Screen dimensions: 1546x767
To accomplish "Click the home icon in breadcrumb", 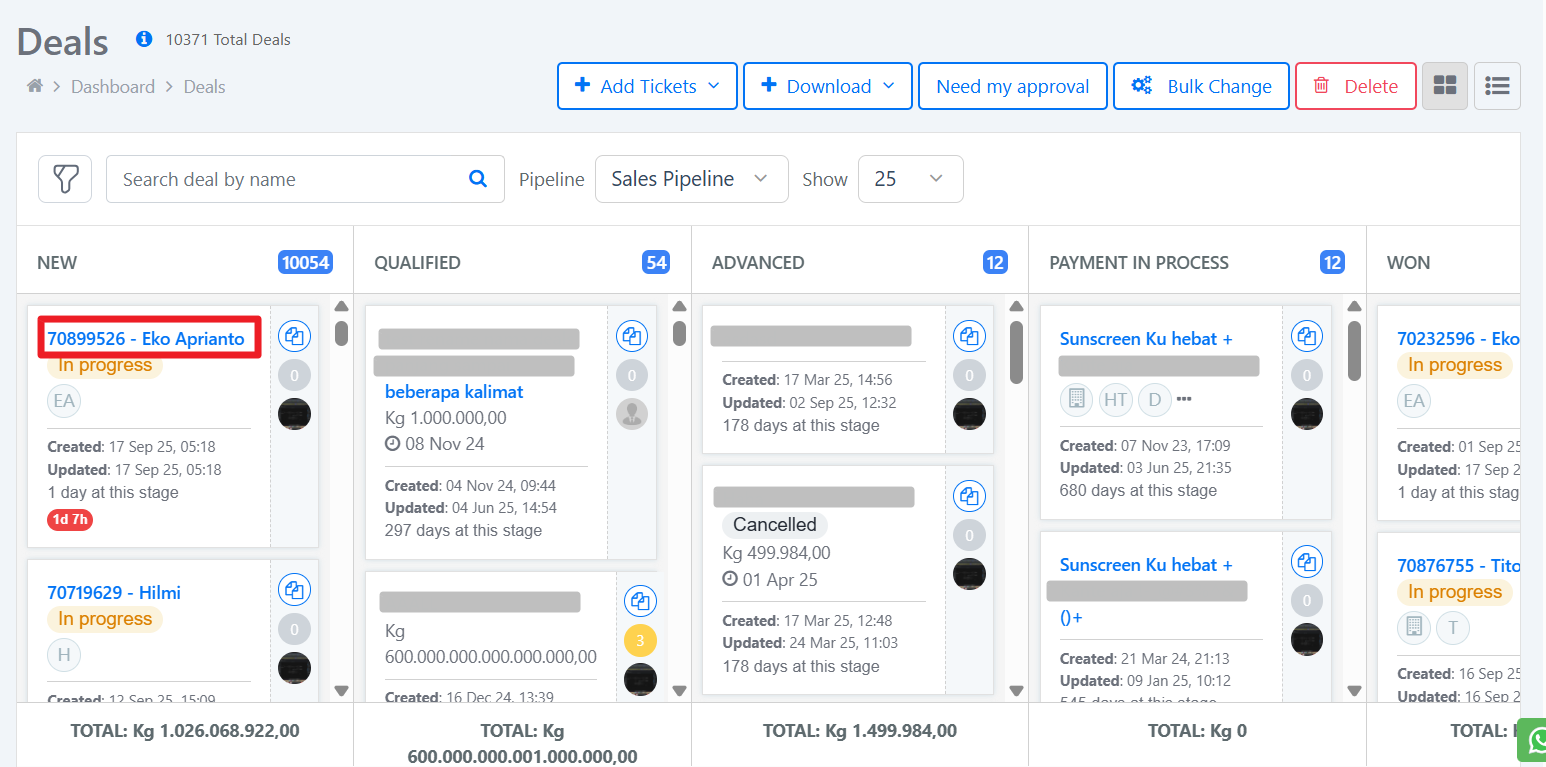I will [x=35, y=87].
